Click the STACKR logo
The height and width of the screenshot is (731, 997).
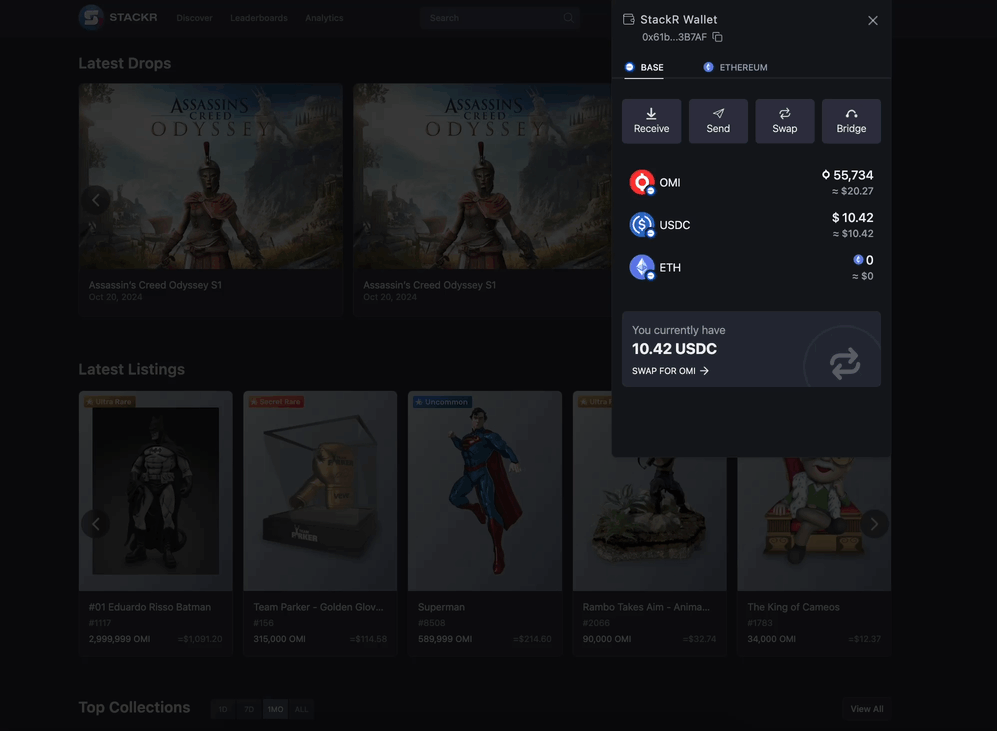click(118, 17)
